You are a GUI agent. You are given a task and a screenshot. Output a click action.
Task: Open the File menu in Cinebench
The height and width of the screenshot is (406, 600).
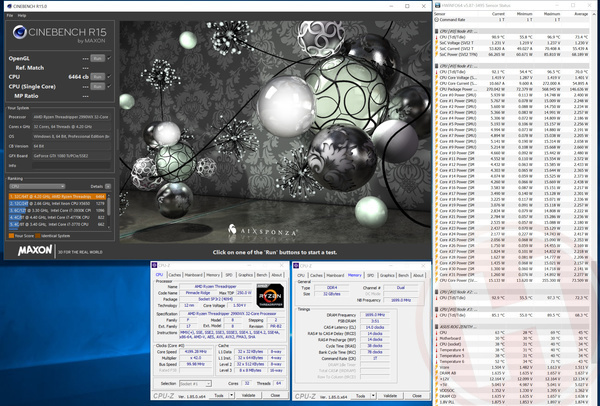point(10,15)
